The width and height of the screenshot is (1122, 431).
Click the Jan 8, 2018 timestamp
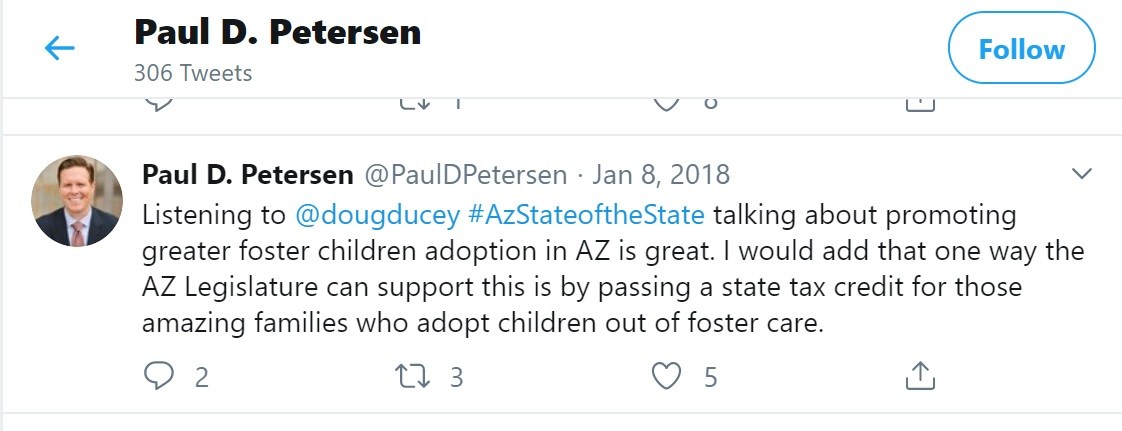(x=661, y=175)
